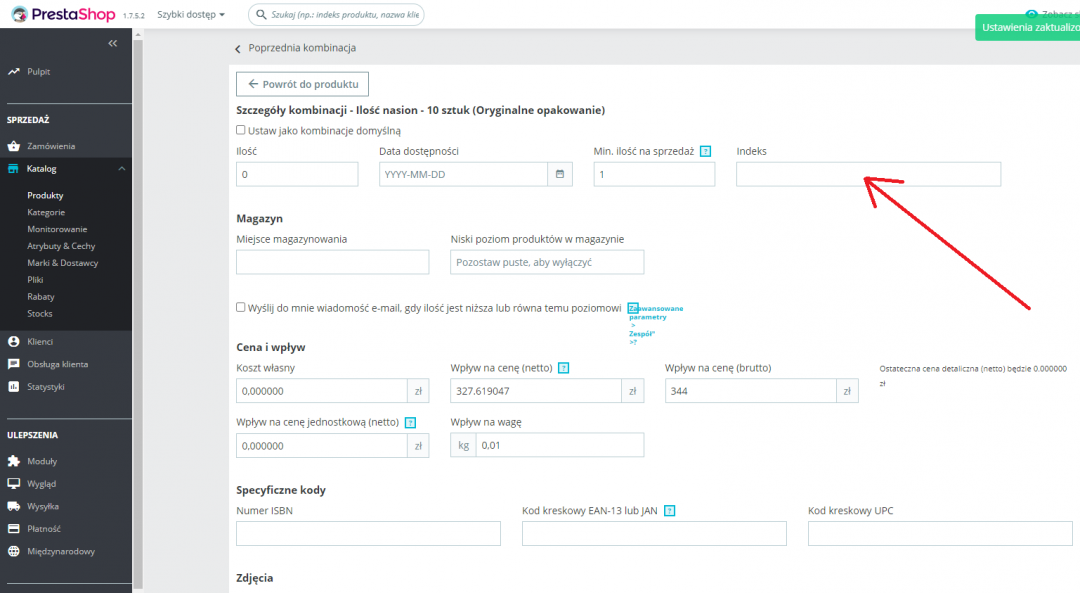Open Kategorie in the Katalog submenu

pos(46,212)
